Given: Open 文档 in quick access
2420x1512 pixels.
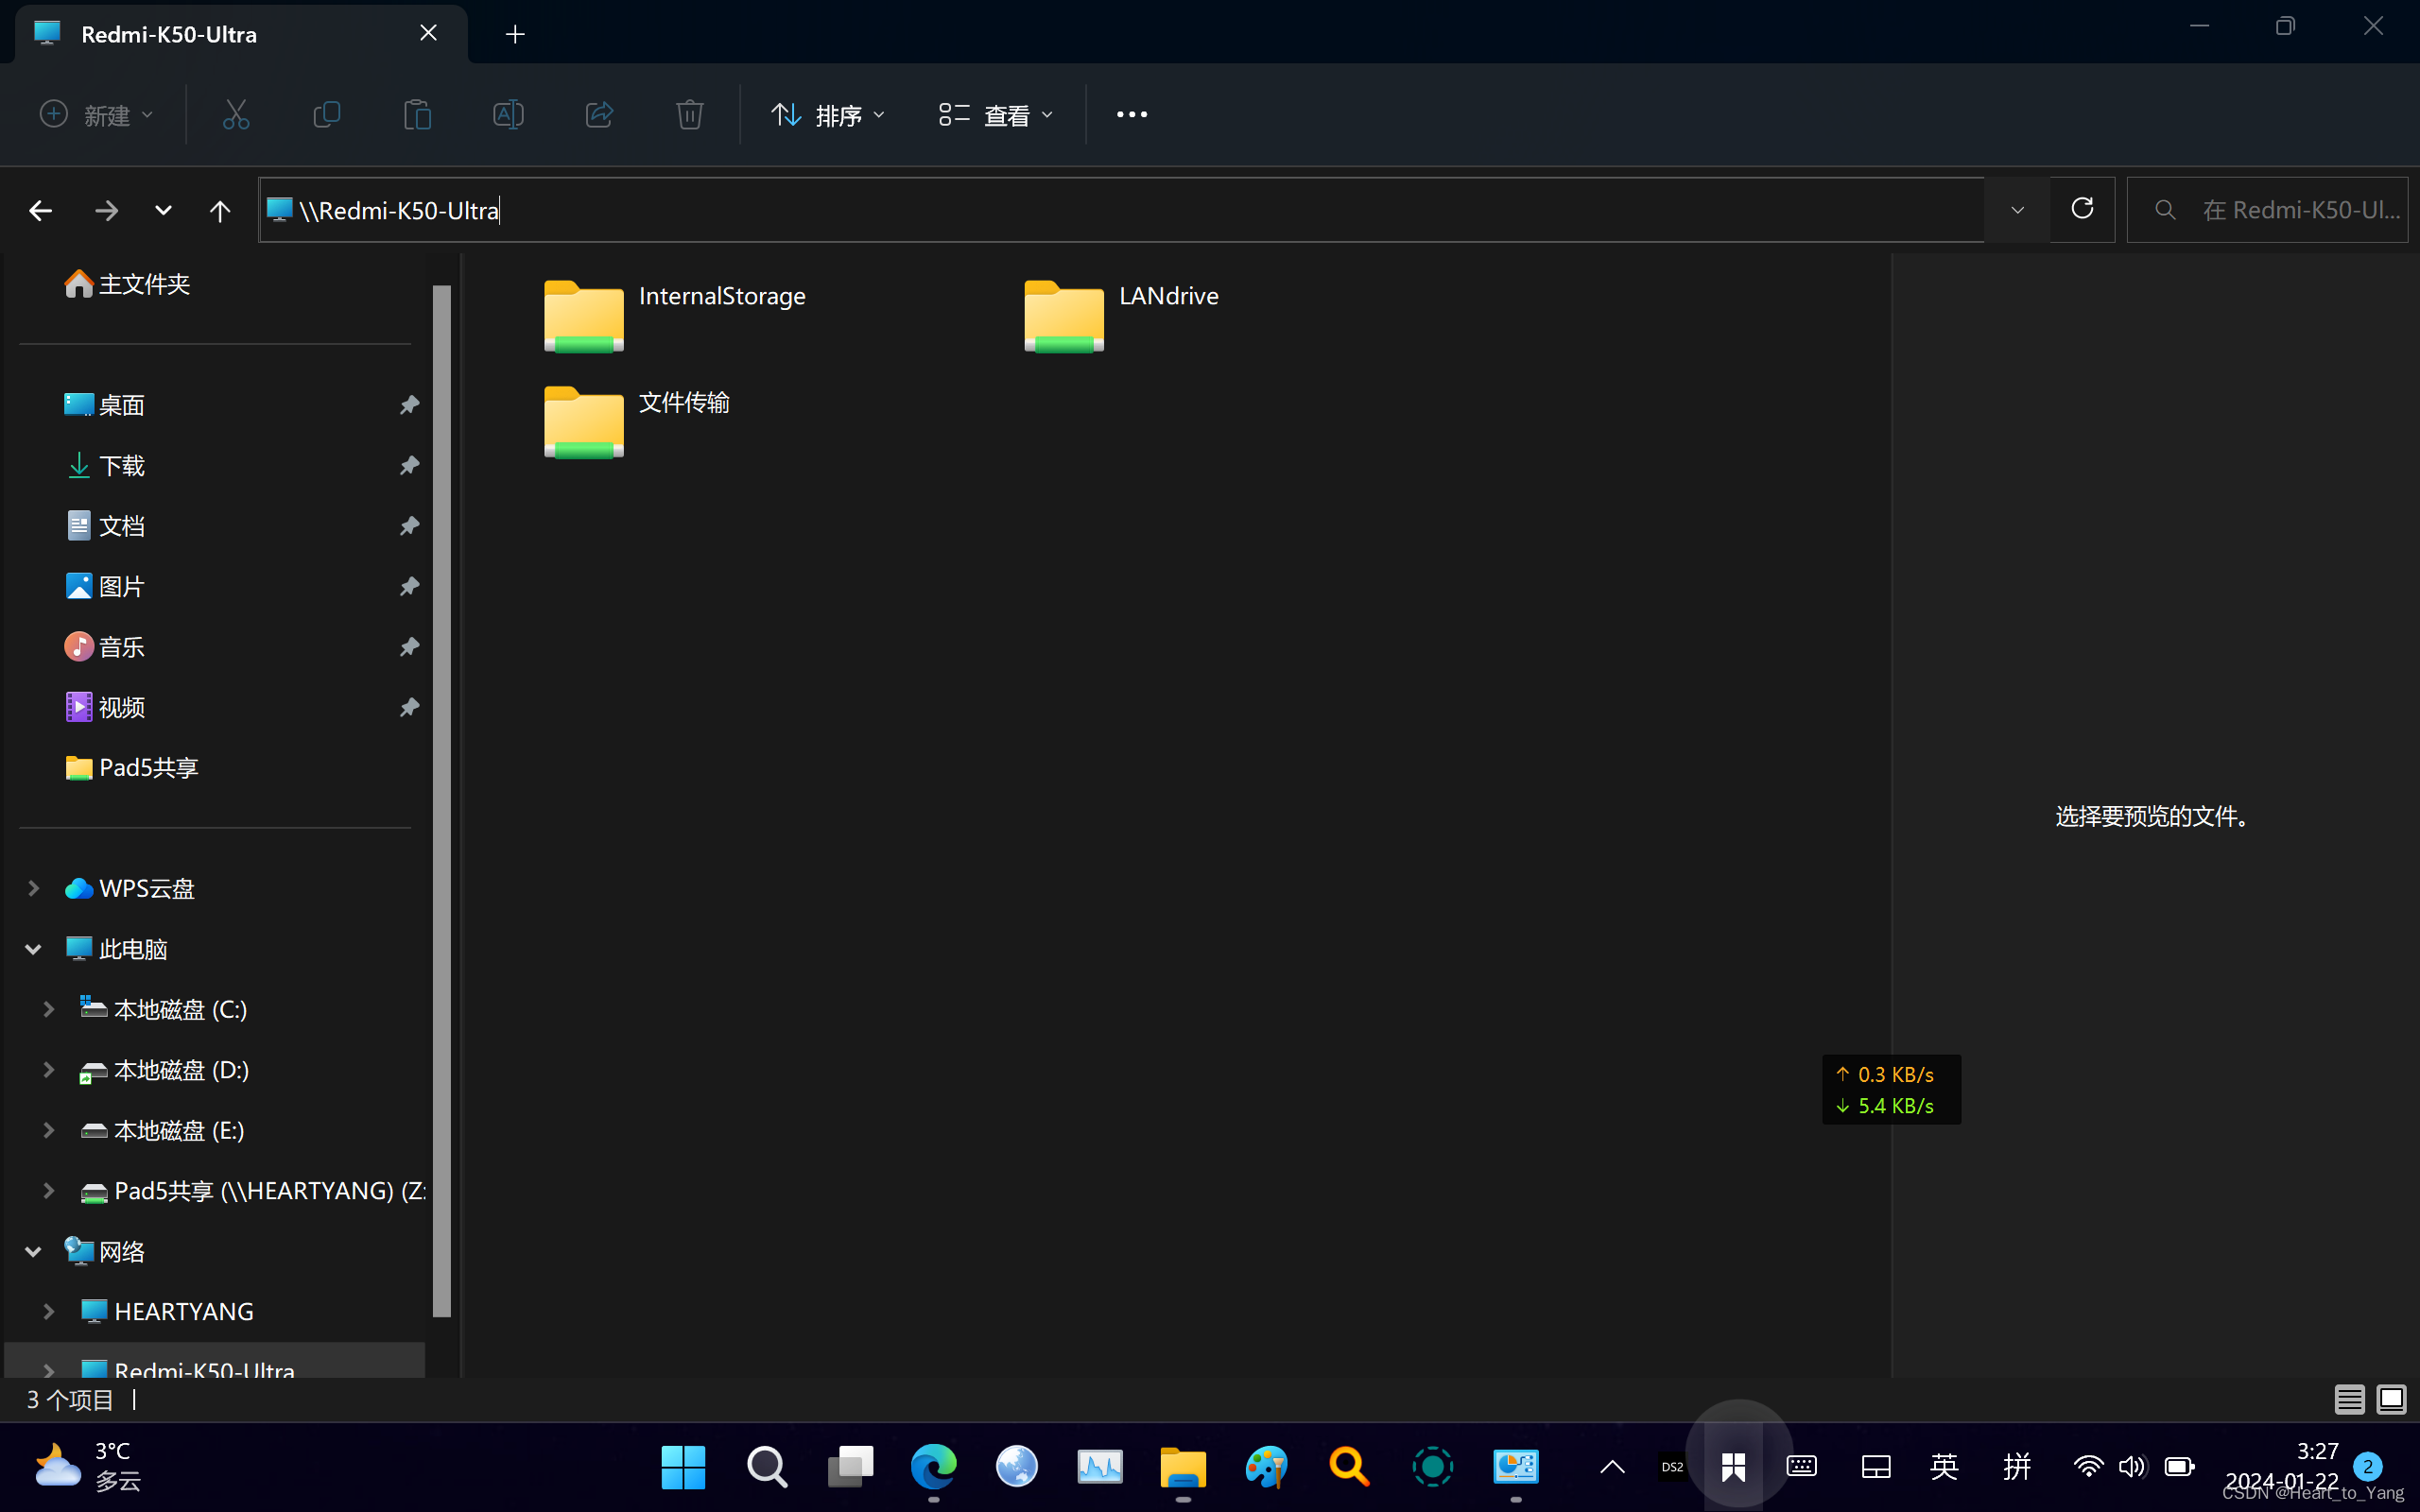Looking at the screenshot, I should tap(105, 526).
